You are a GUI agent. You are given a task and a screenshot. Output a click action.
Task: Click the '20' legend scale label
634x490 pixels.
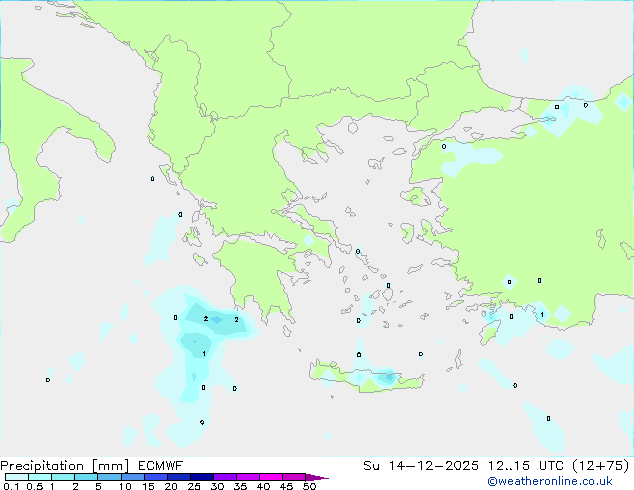(171, 486)
